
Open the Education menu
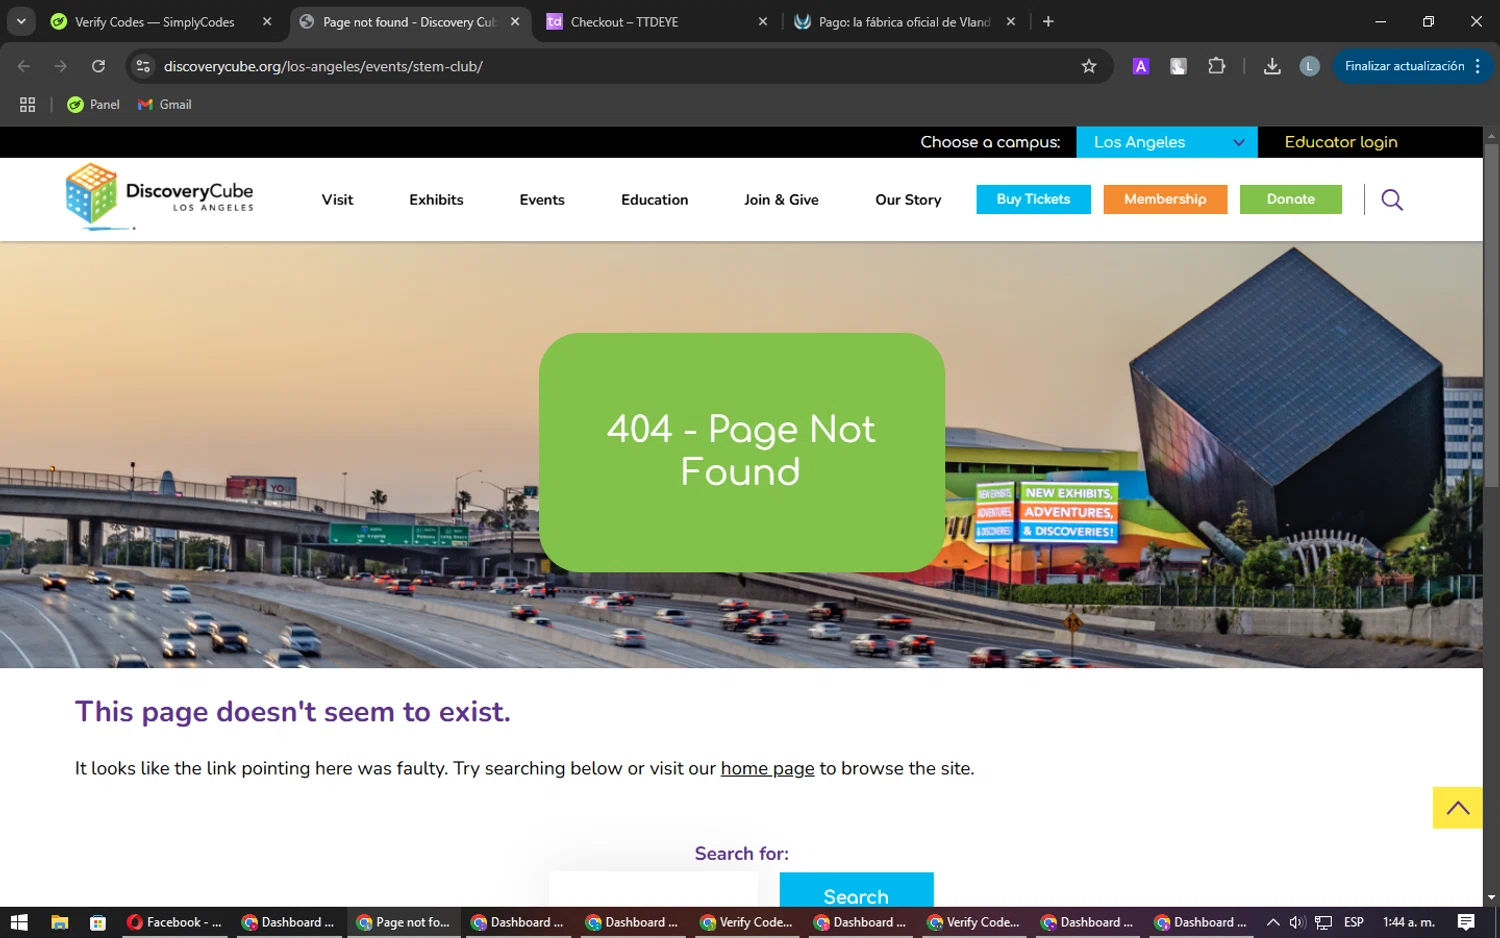coord(654,200)
